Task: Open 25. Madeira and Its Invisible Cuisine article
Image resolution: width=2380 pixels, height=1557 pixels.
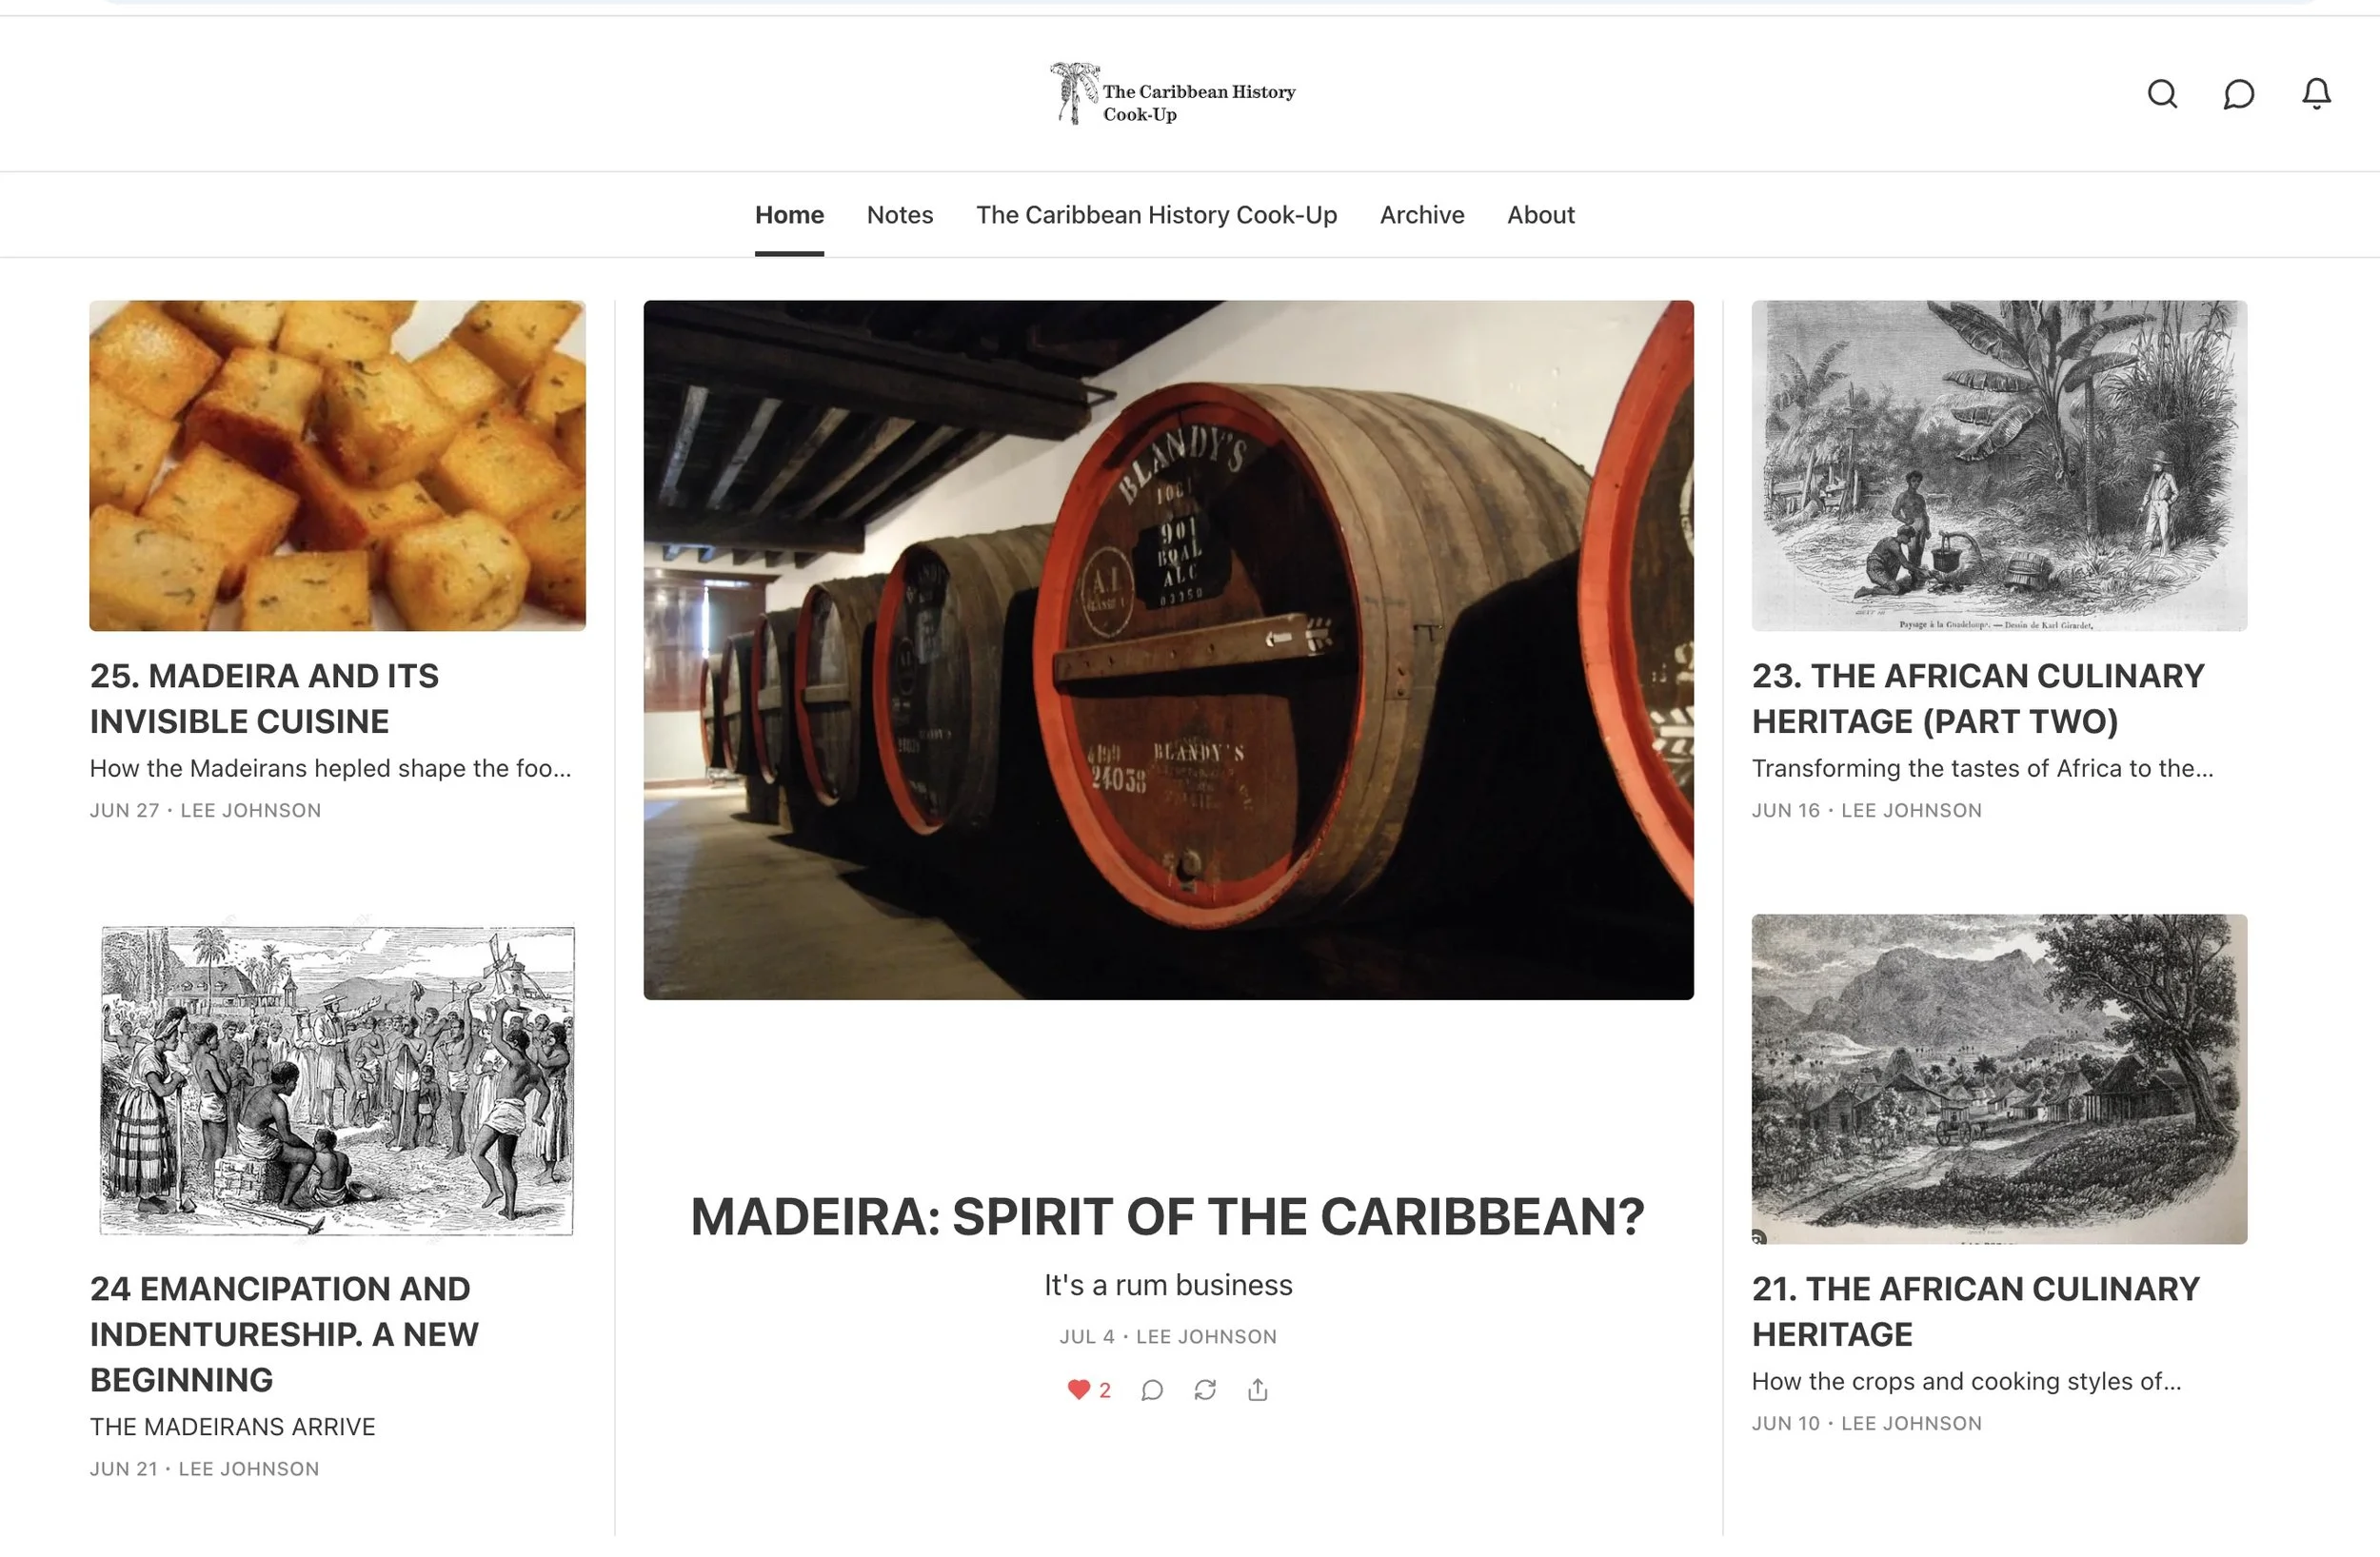Action: click(x=264, y=698)
